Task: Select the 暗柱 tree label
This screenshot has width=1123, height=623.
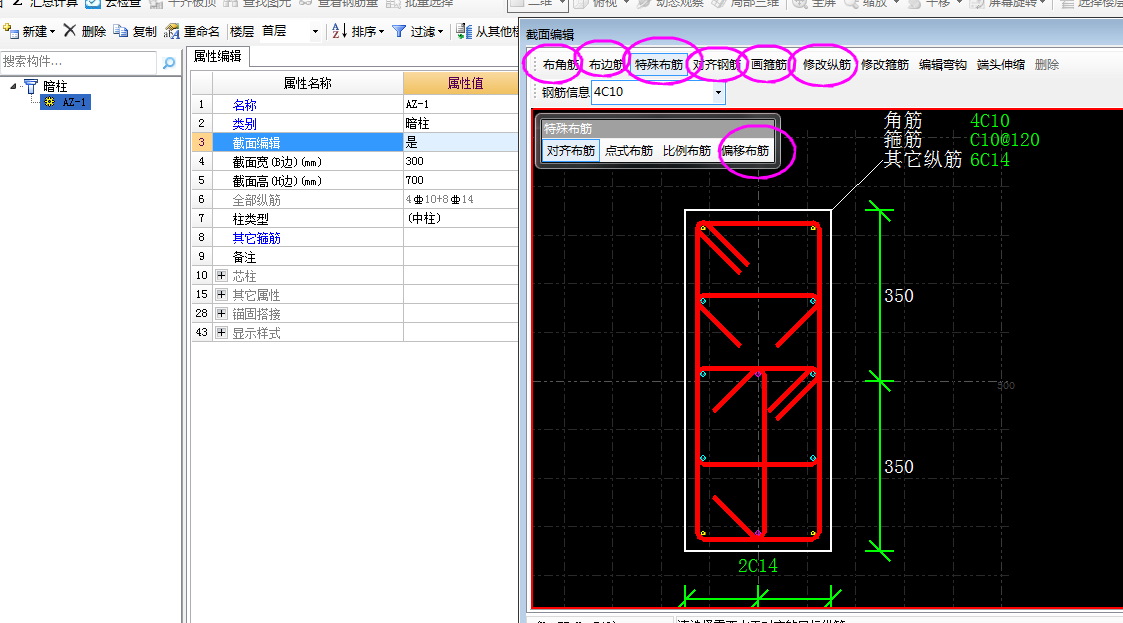Action: pyautogui.click(x=55, y=87)
